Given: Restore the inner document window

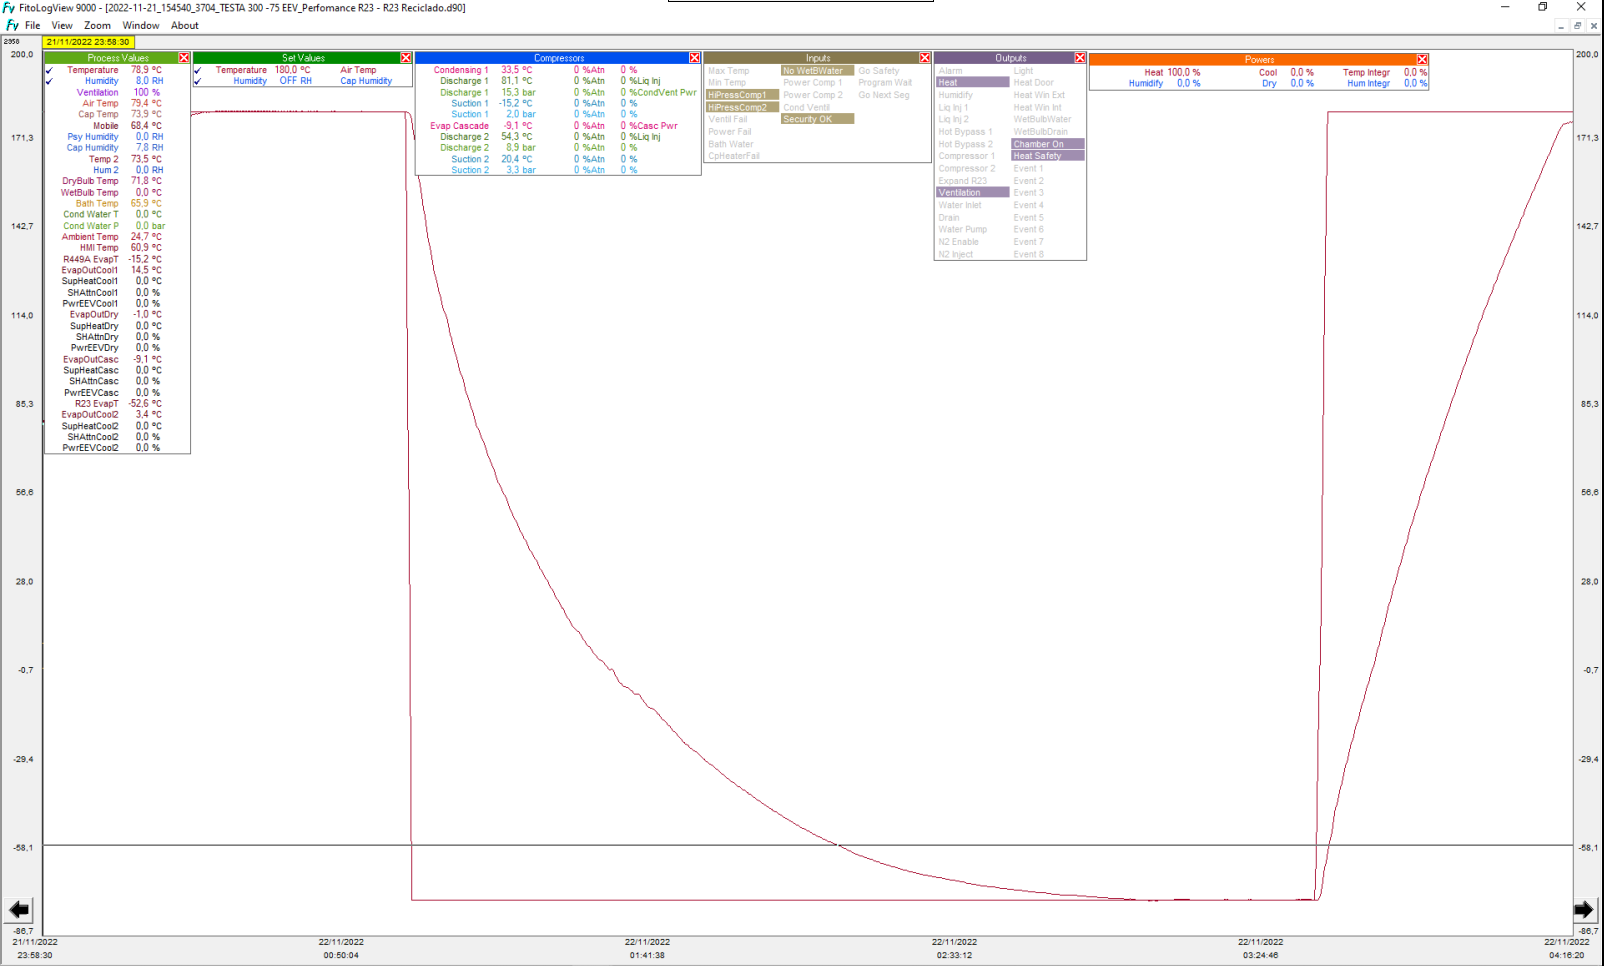Looking at the screenshot, I should pyautogui.click(x=1577, y=26).
